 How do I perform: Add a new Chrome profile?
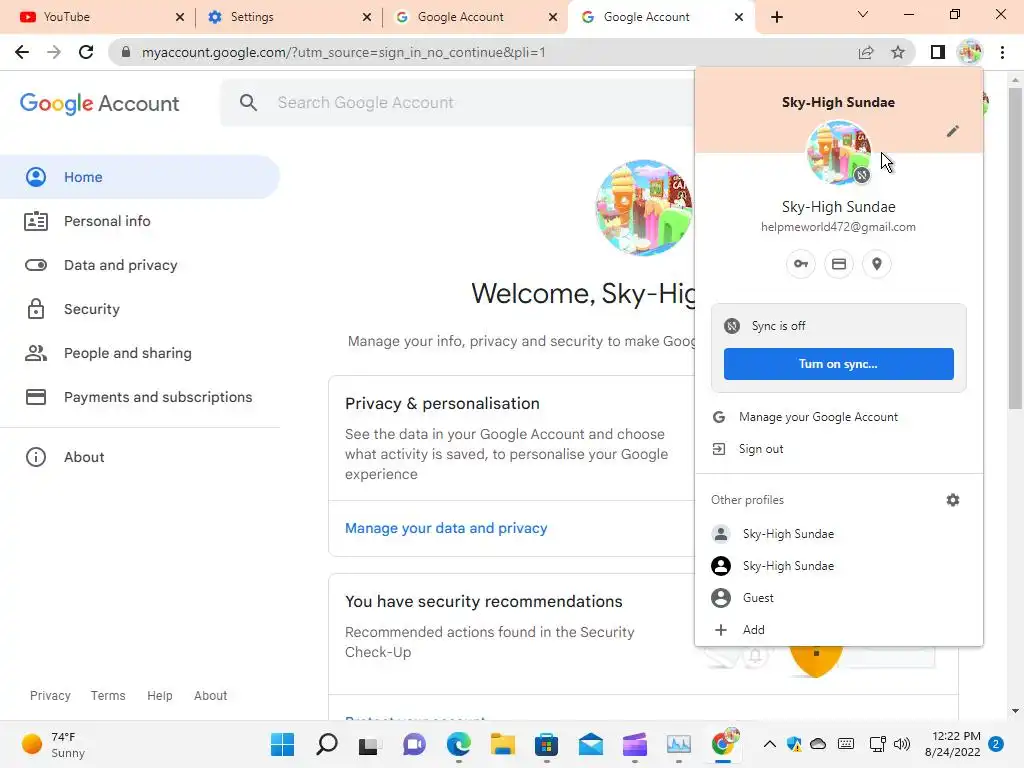(839, 630)
